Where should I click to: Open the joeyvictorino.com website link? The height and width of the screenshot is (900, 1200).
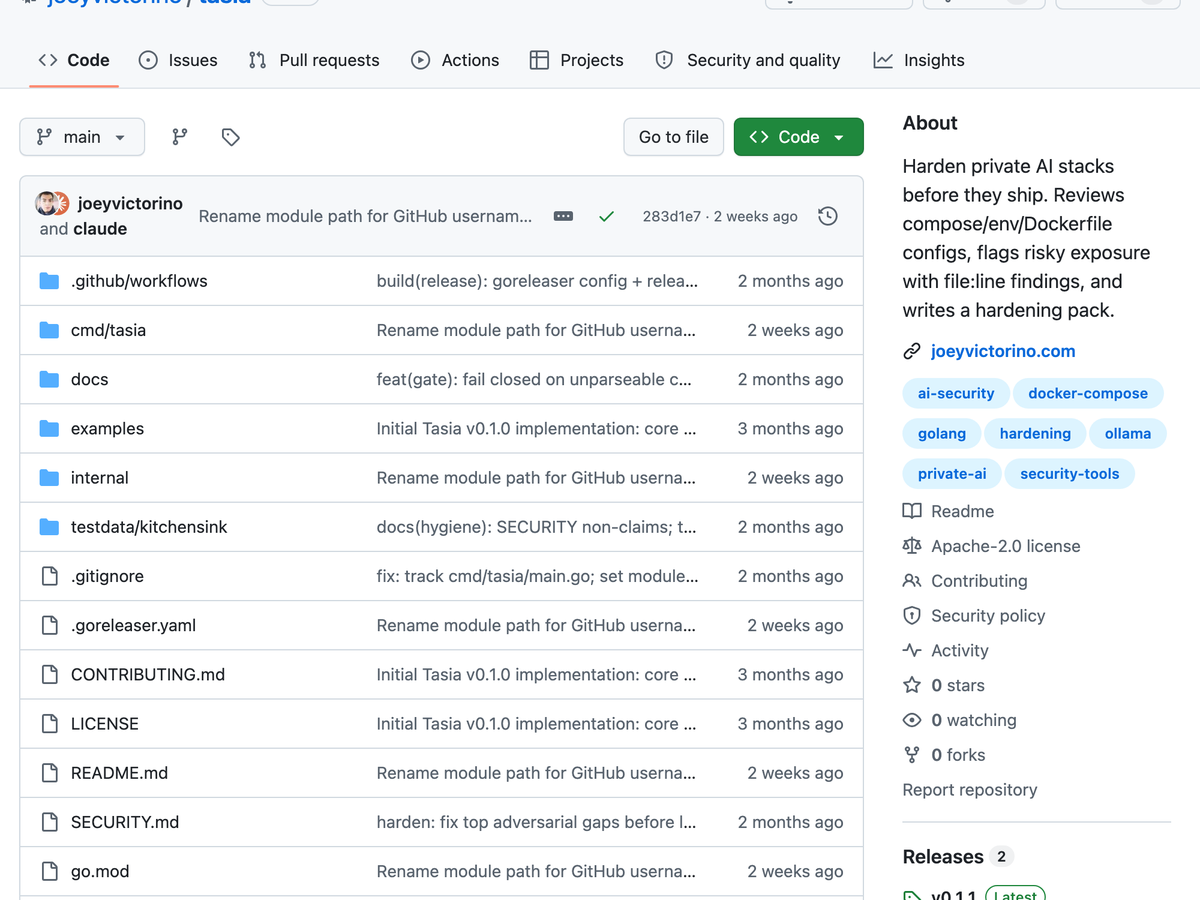tap(1003, 351)
